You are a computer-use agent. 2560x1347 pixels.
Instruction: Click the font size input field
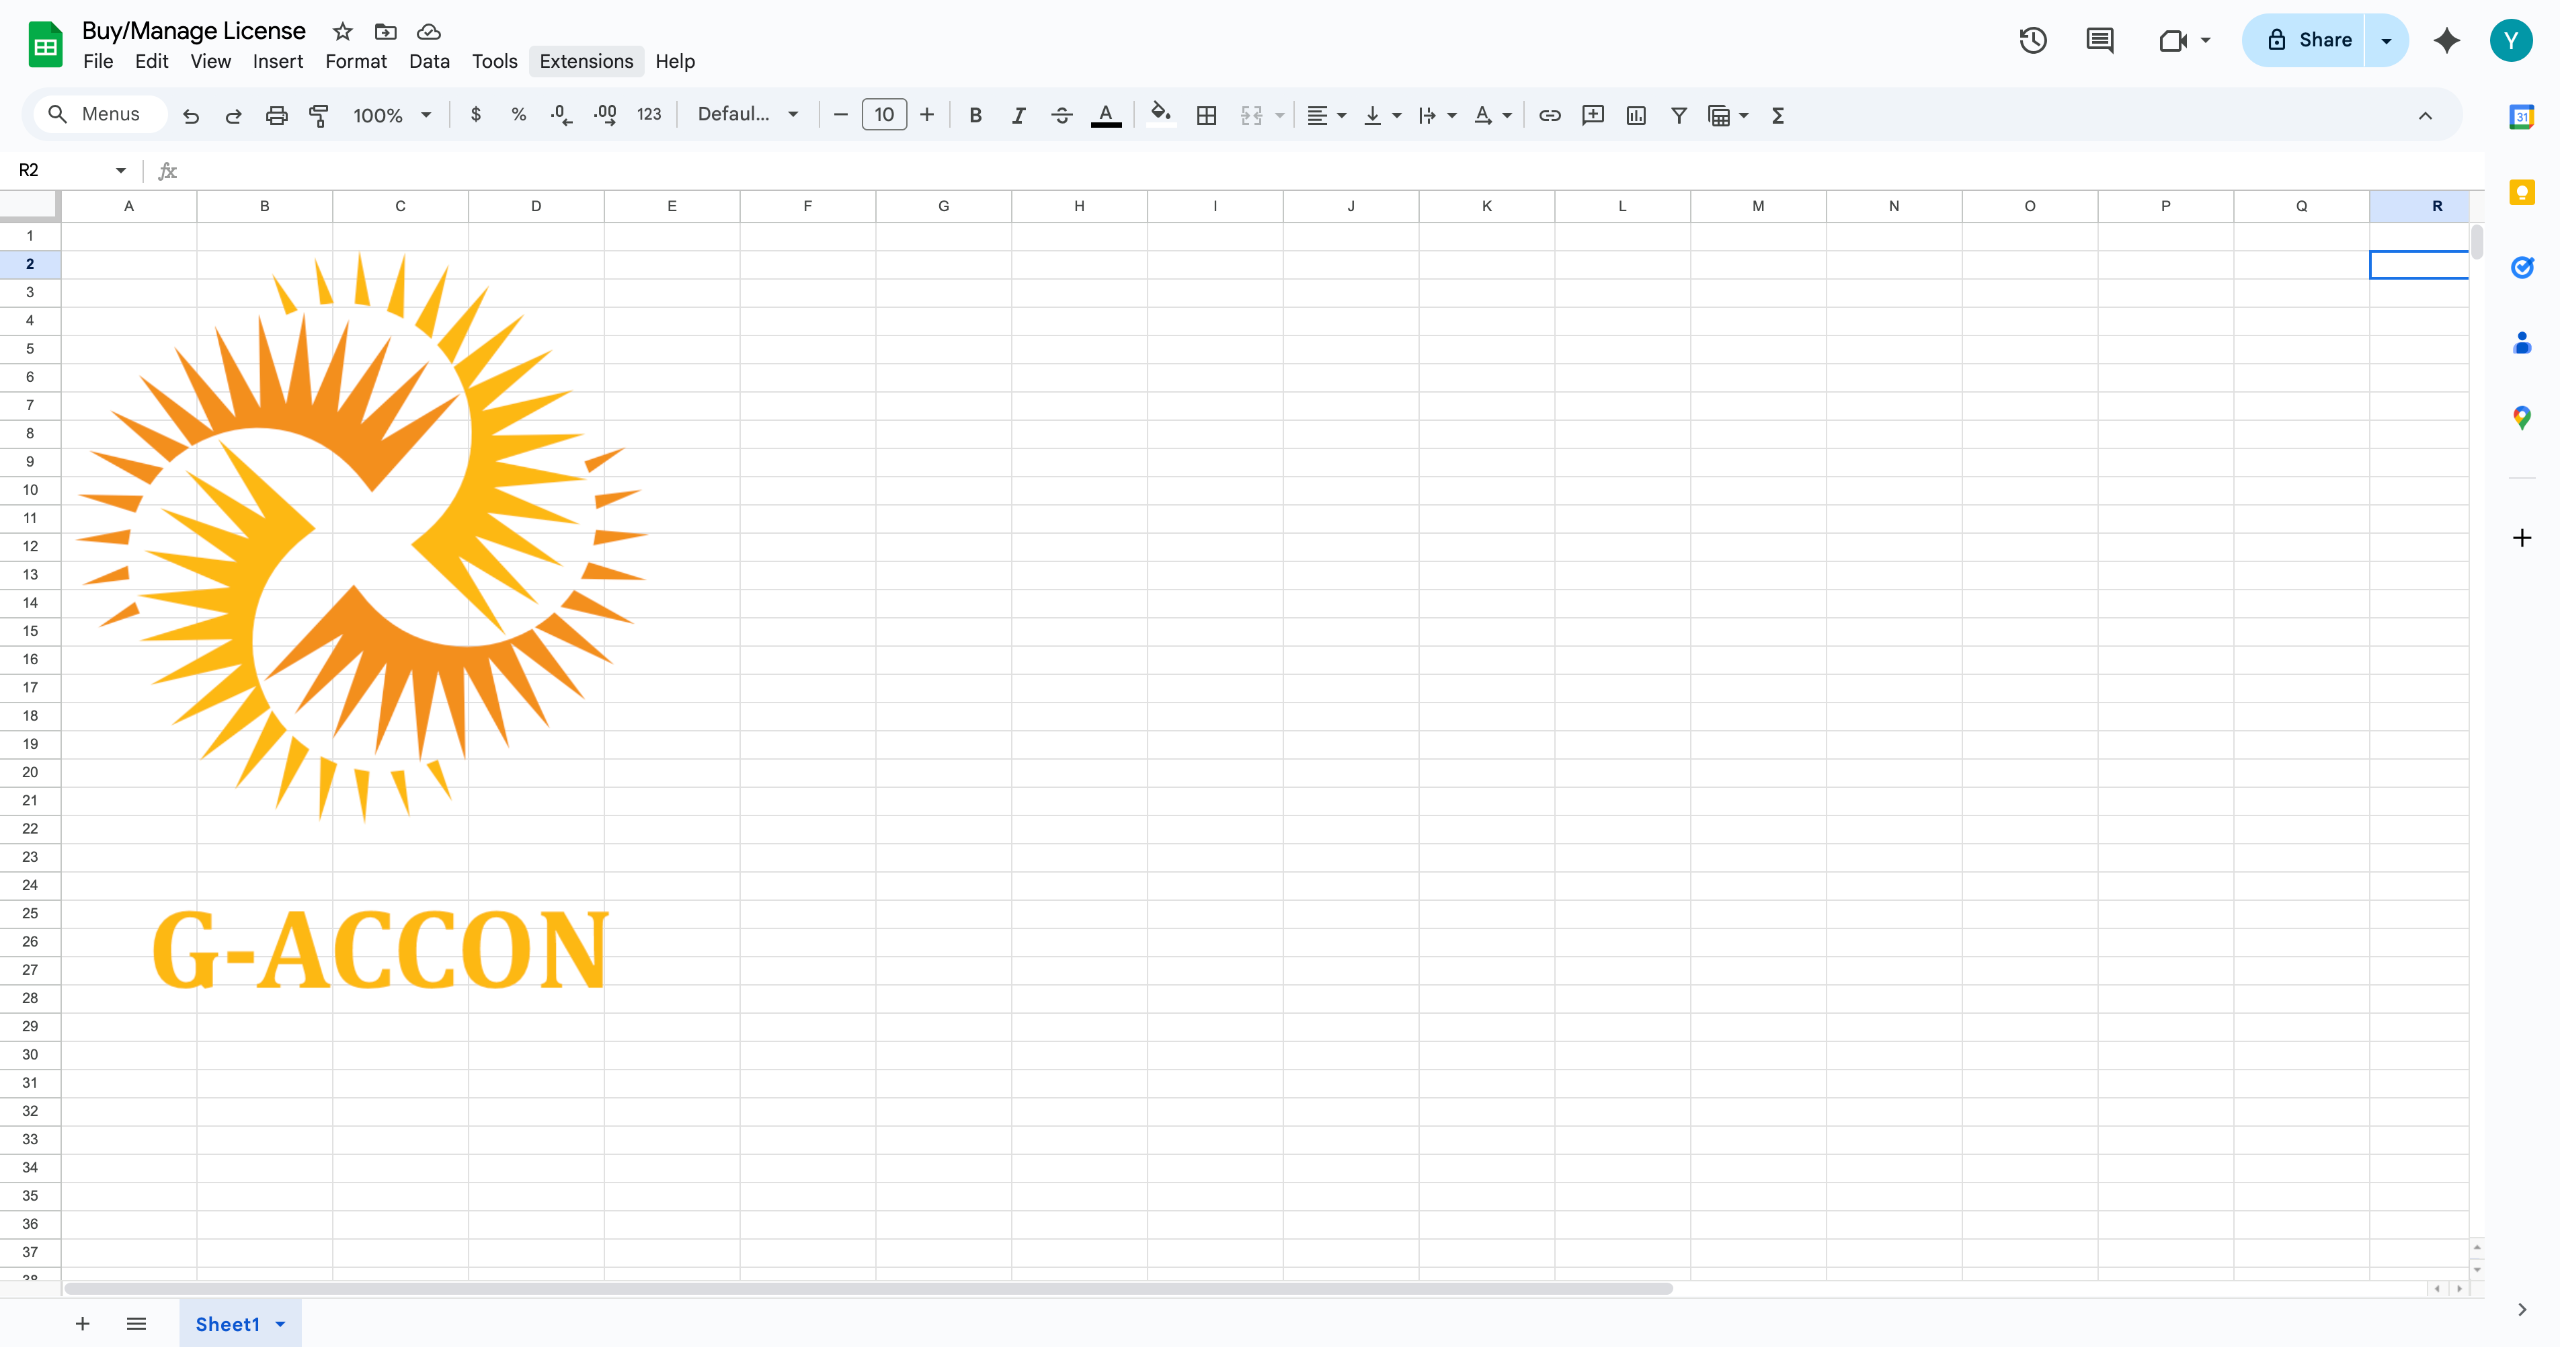884,115
